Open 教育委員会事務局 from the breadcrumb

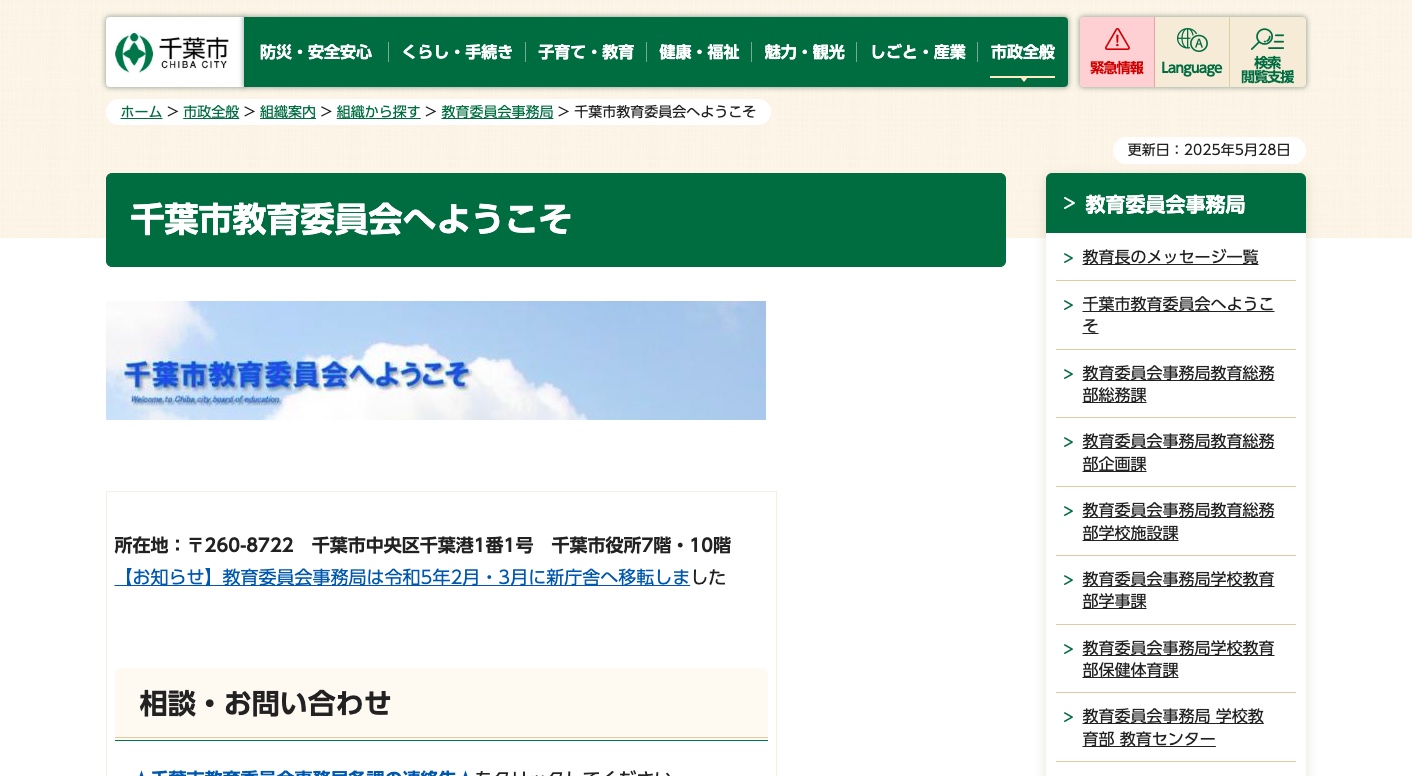click(x=497, y=112)
